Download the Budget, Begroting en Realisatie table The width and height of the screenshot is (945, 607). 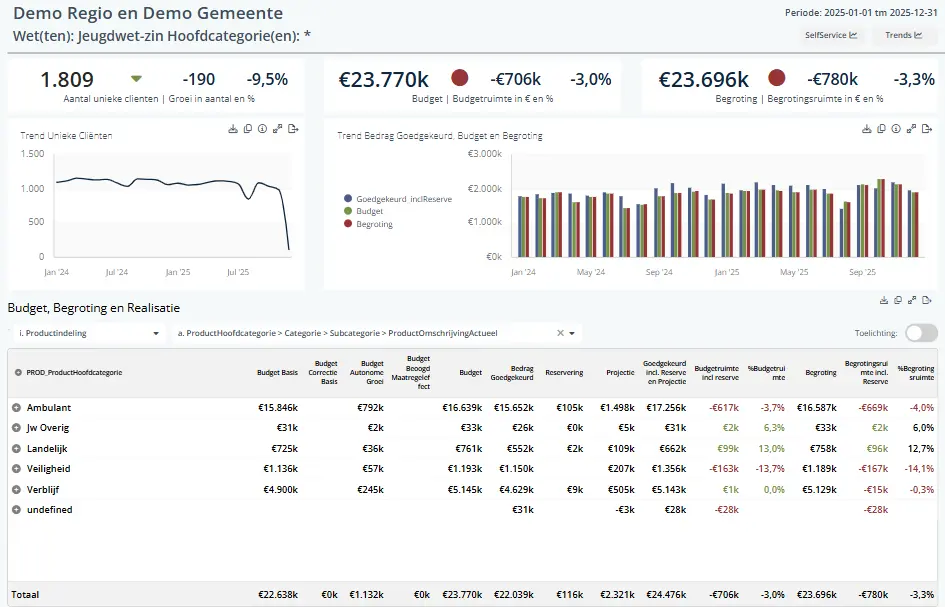click(x=883, y=299)
